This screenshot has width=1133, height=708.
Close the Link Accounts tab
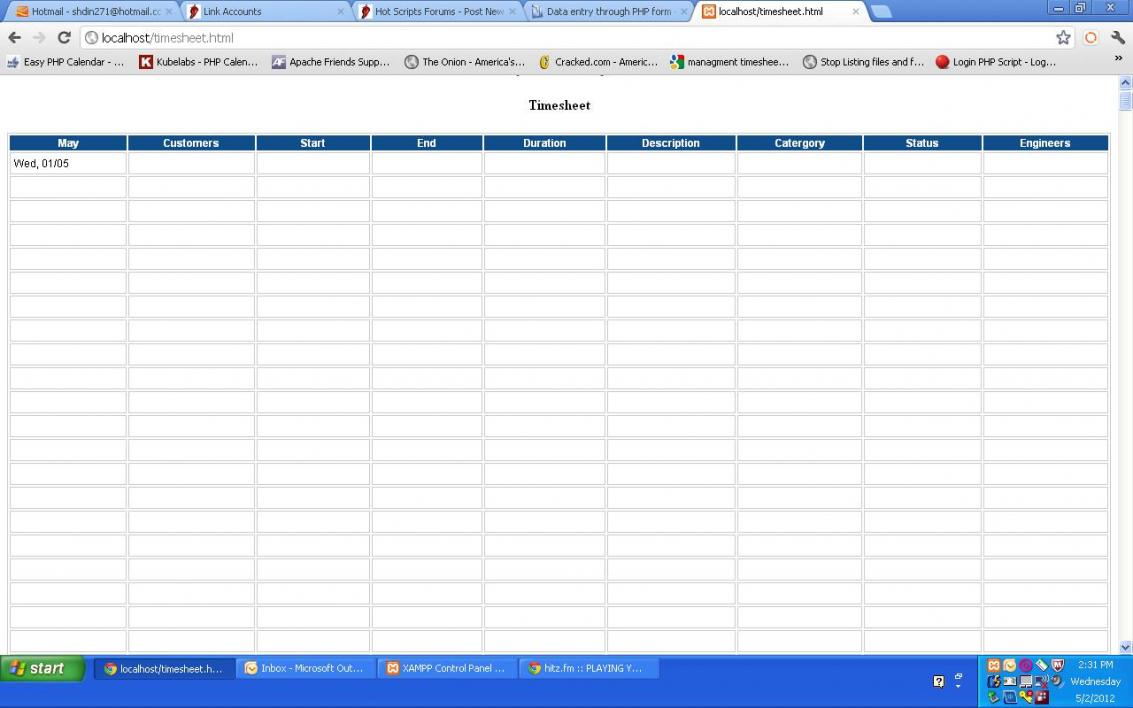point(340,12)
